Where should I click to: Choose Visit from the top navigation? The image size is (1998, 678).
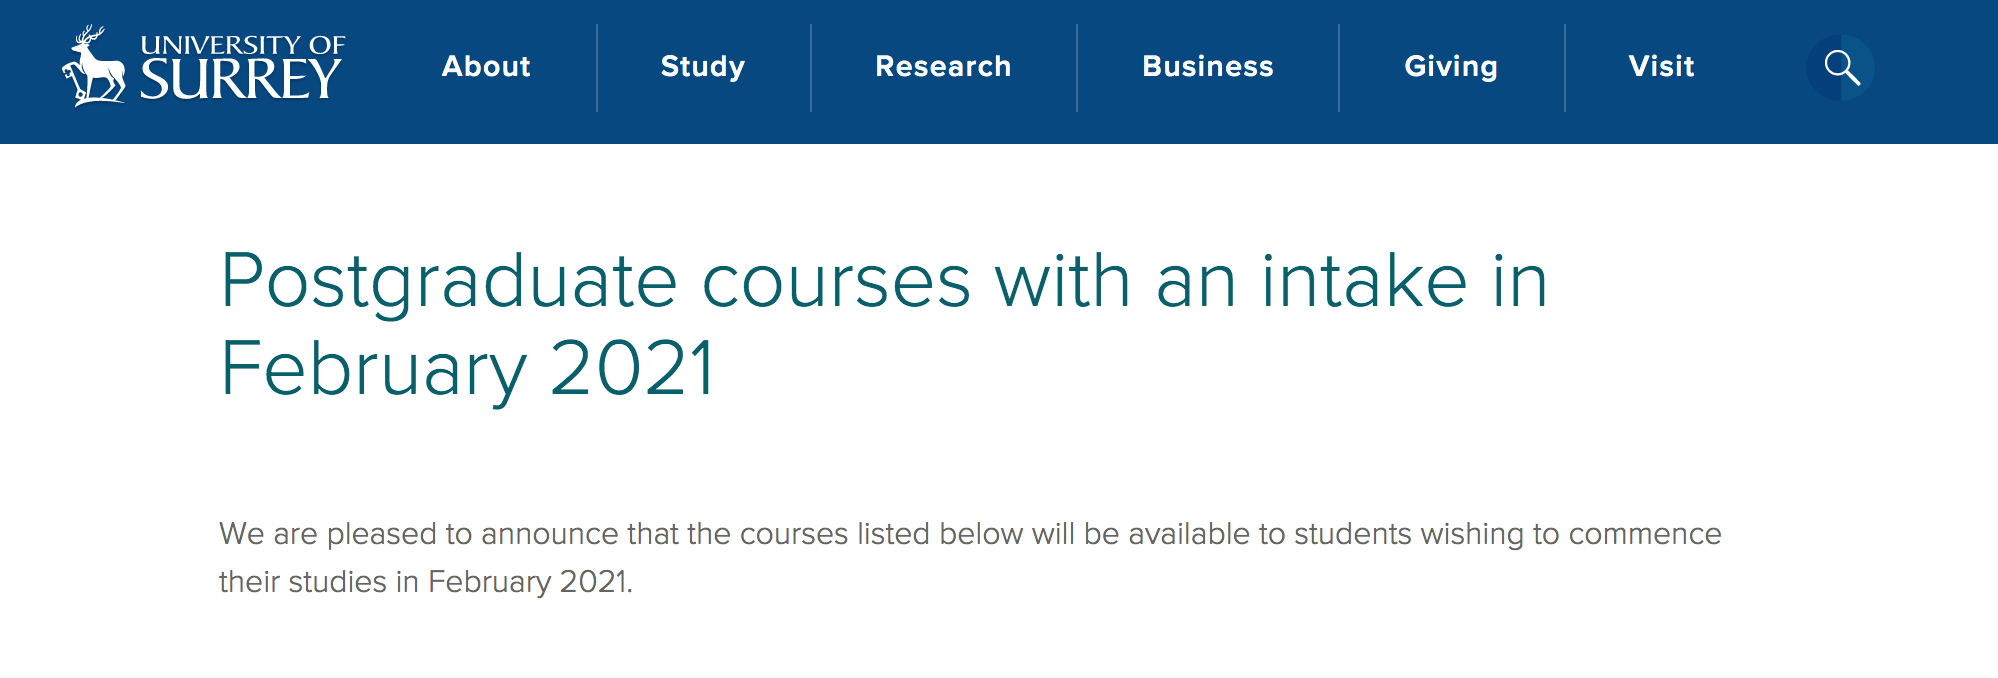(1661, 67)
